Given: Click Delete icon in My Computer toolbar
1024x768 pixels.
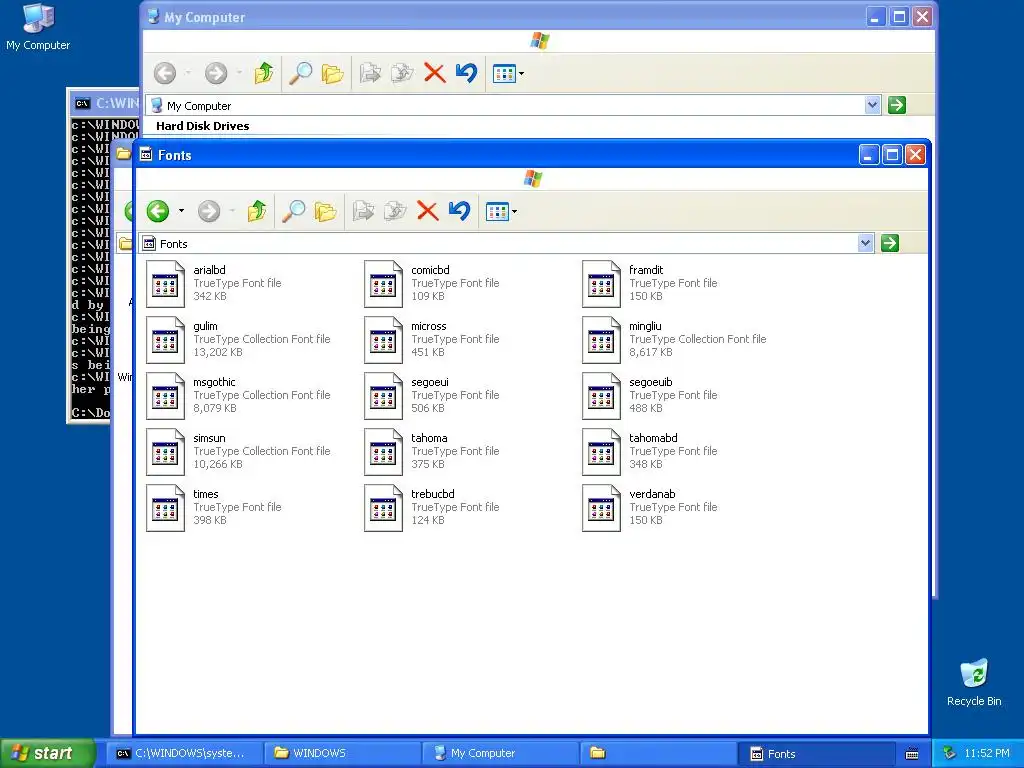Looking at the screenshot, I should pos(434,73).
